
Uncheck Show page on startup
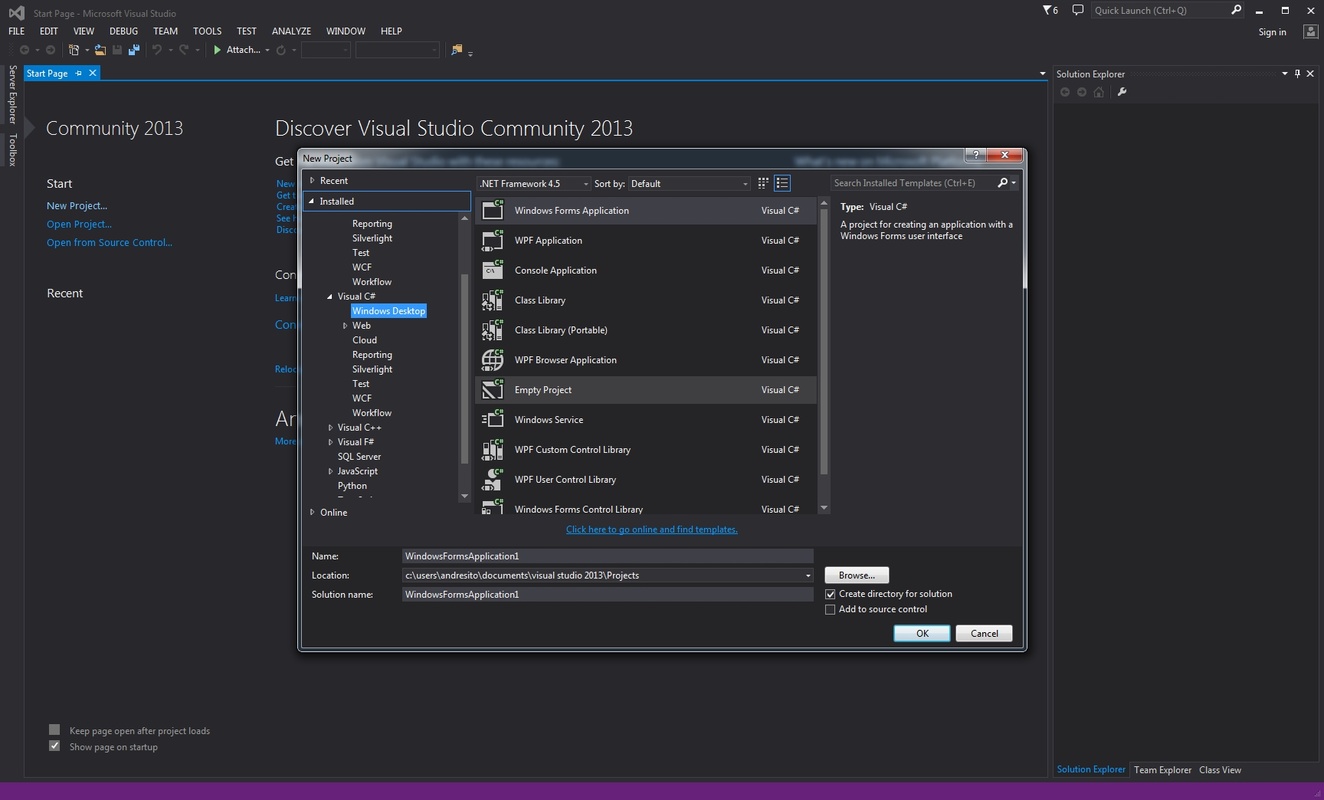(55, 747)
